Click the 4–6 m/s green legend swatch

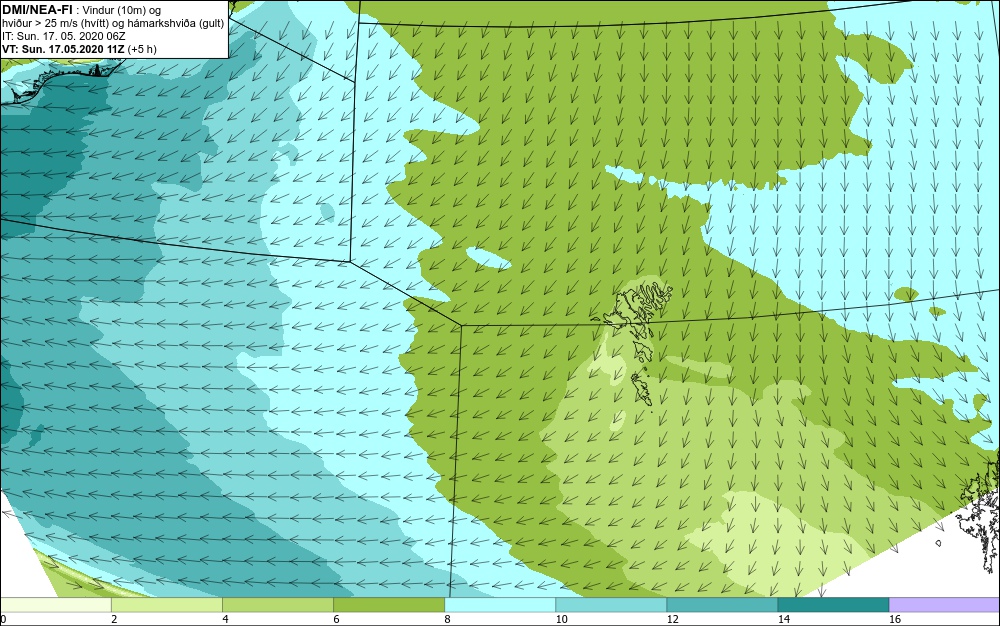277,605
